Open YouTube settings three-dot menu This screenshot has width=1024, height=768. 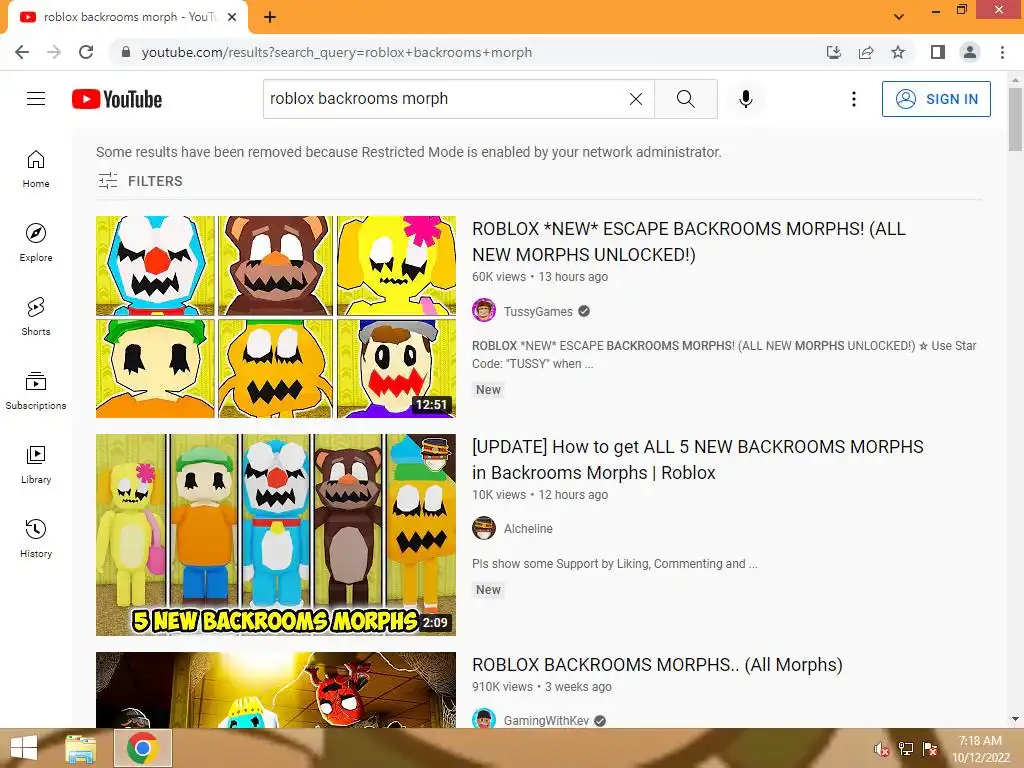[854, 99]
